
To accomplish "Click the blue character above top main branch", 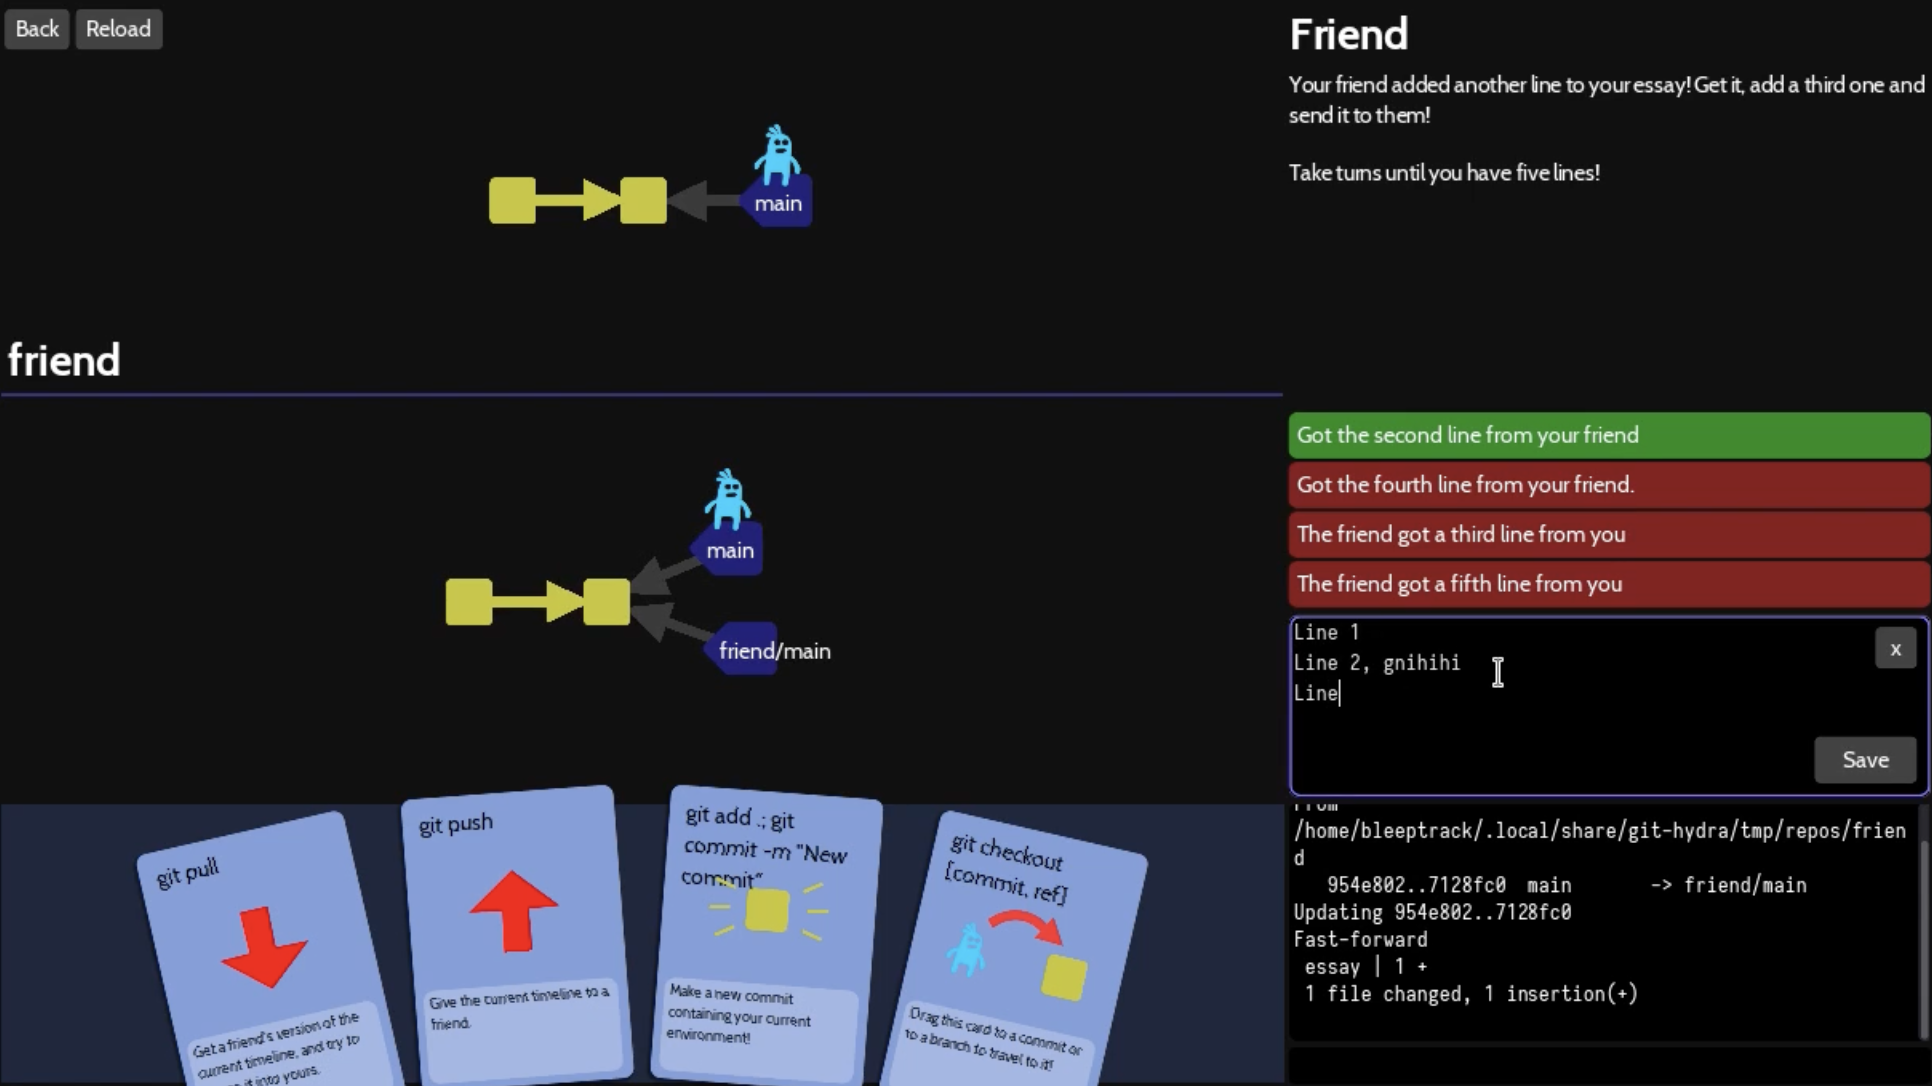I will [777, 156].
